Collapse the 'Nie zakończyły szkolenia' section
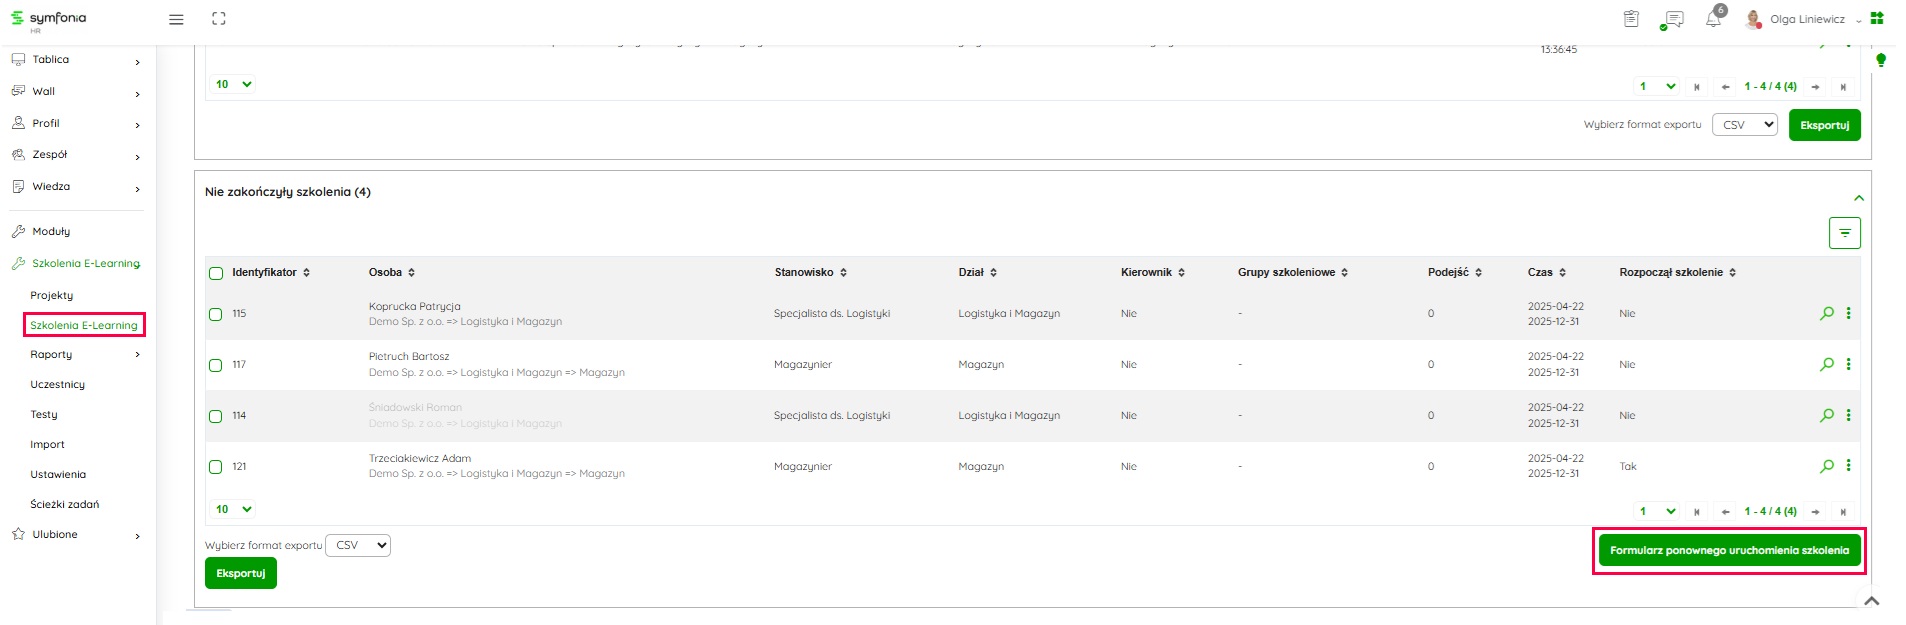Image resolution: width=1906 pixels, height=625 pixels. (1858, 198)
